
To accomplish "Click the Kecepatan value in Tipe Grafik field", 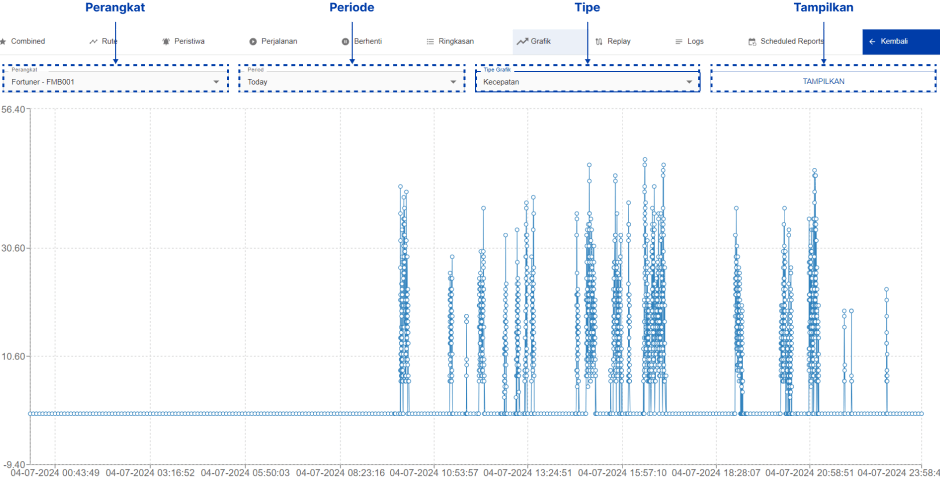I will [502, 83].
